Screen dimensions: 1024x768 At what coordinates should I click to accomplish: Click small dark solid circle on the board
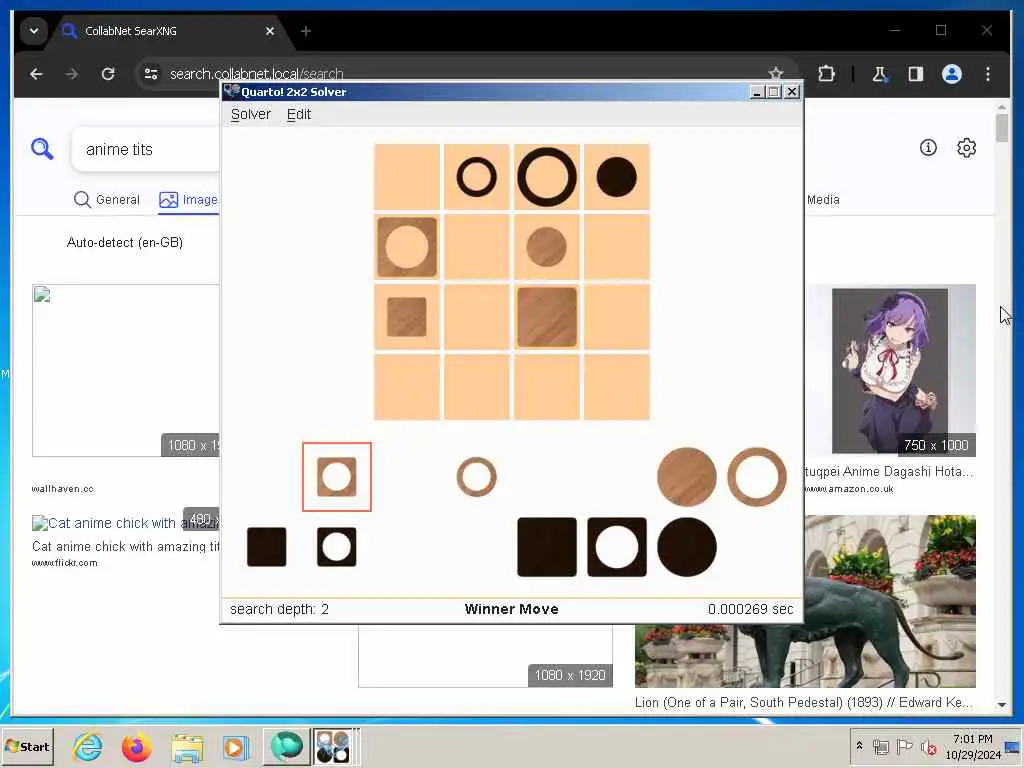616,177
